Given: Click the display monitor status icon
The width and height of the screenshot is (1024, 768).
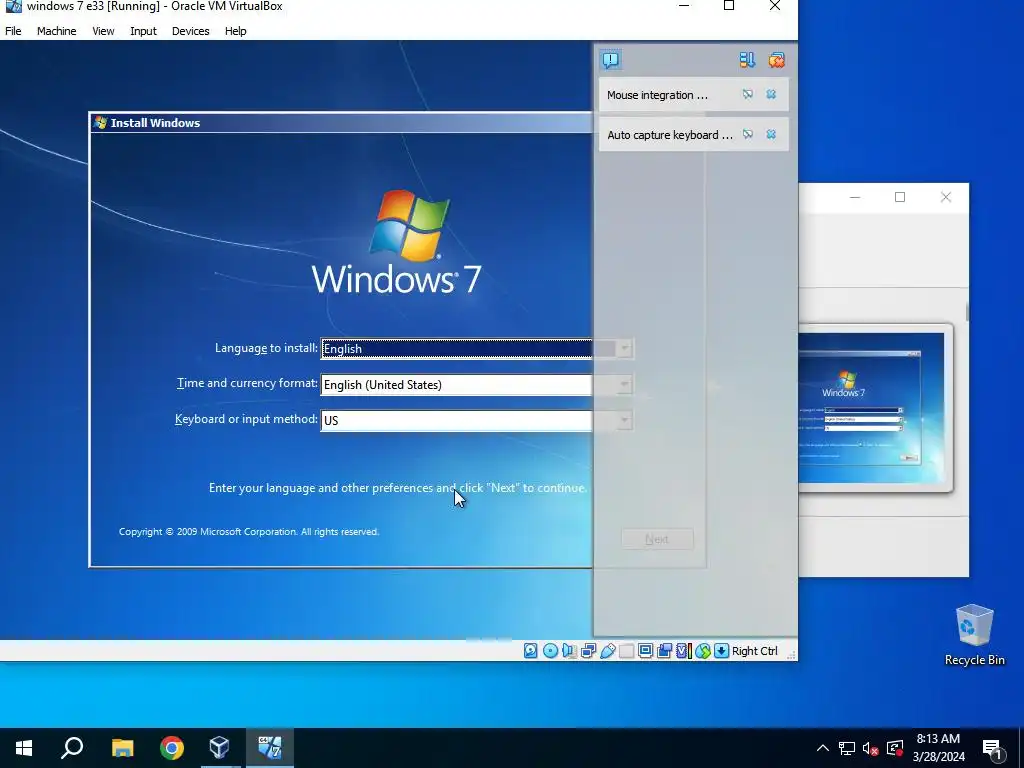Looking at the screenshot, I should [645, 650].
